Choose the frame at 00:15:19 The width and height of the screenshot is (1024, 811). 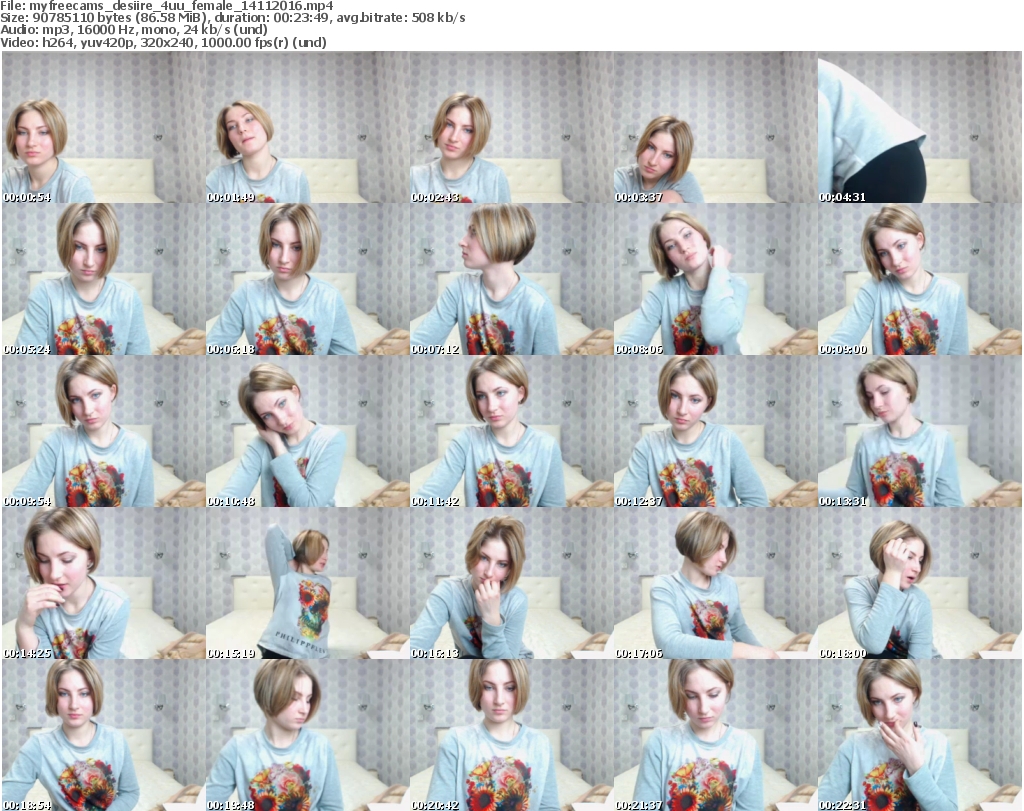pyautogui.click(x=308, y=584)
